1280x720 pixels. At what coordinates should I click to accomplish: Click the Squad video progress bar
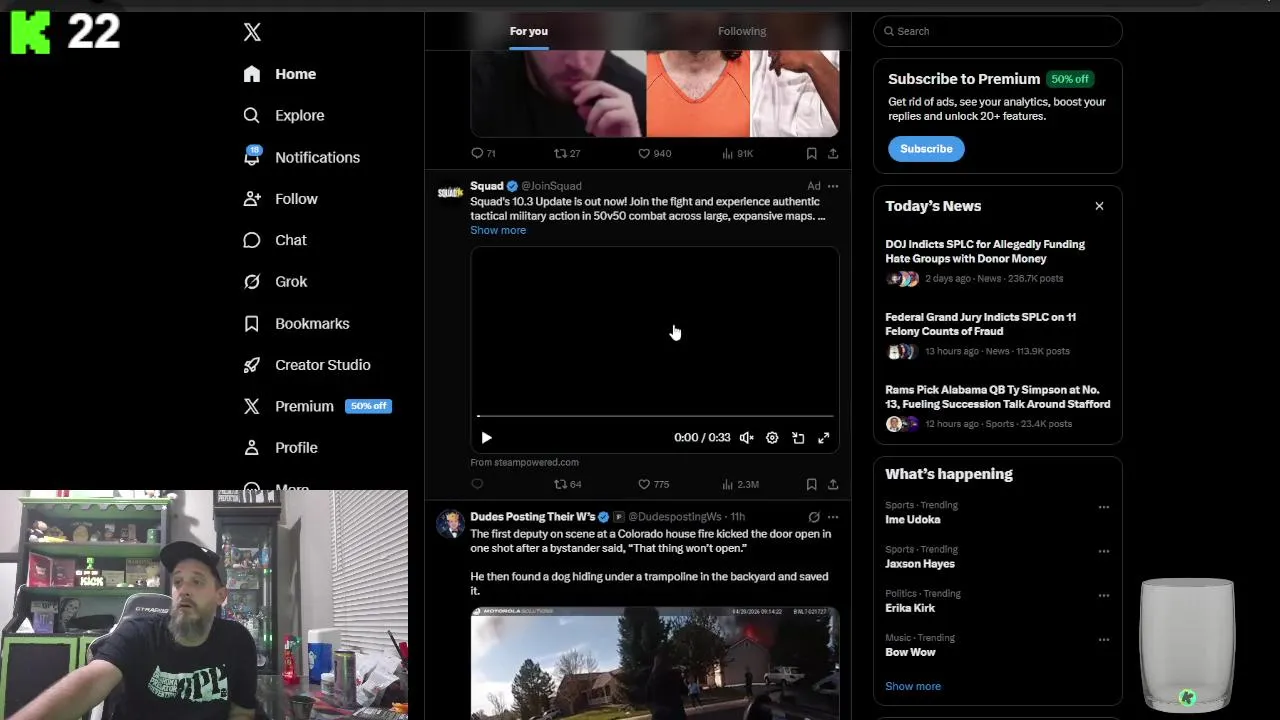pyautogui.click(x=655, y=416)
